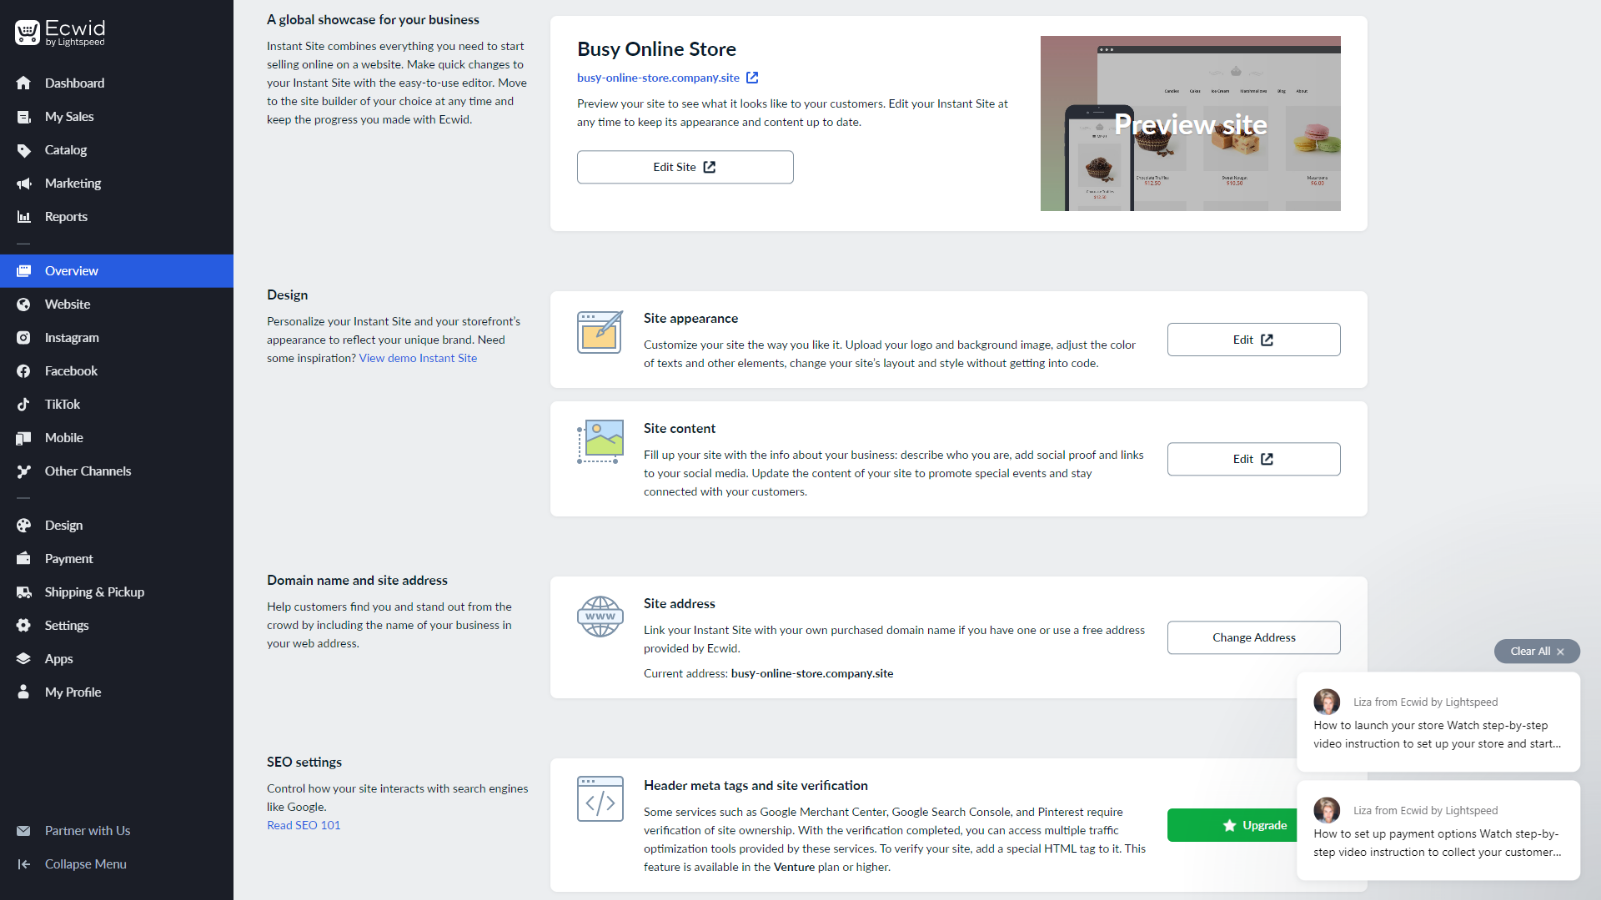Click the Mobile devices icon
The width and height of the screenshot is (1601, 900).
24,438
